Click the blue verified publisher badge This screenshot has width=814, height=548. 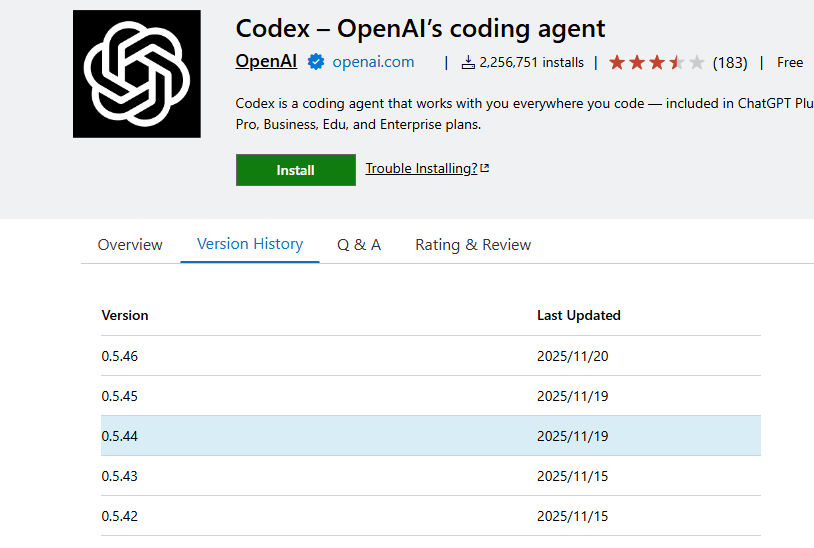click(316, 62)
